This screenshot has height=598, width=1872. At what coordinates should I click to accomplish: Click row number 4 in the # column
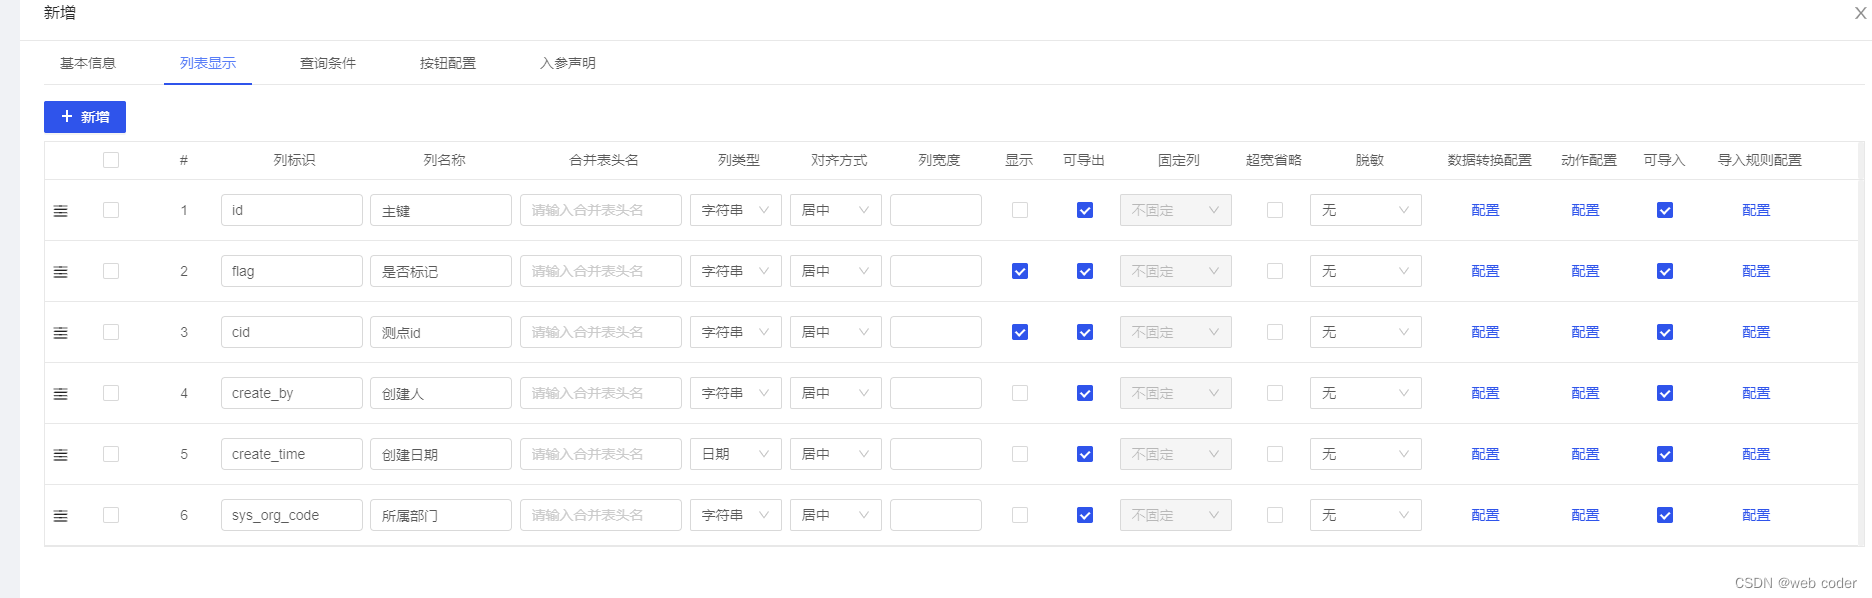(x=184, y=393)
